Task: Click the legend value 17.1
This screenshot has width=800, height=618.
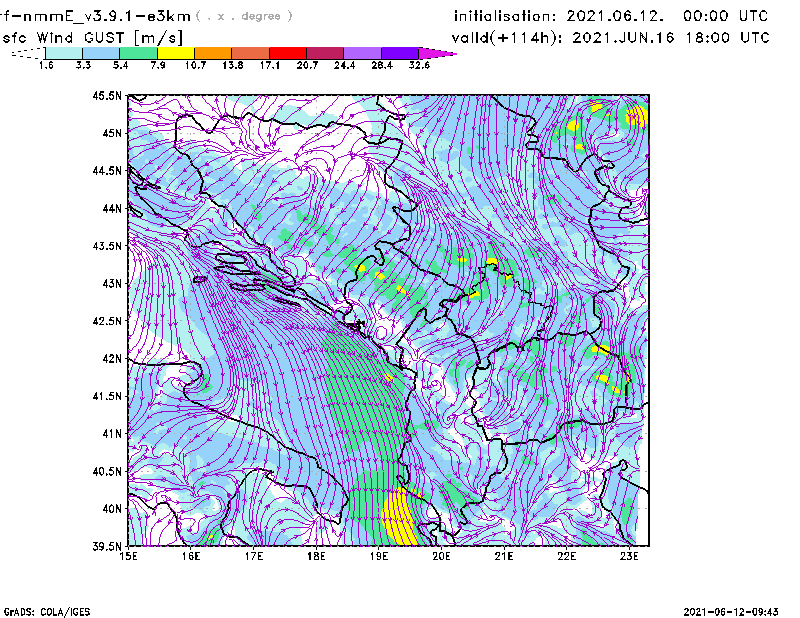Action: (x=270, y=65)
